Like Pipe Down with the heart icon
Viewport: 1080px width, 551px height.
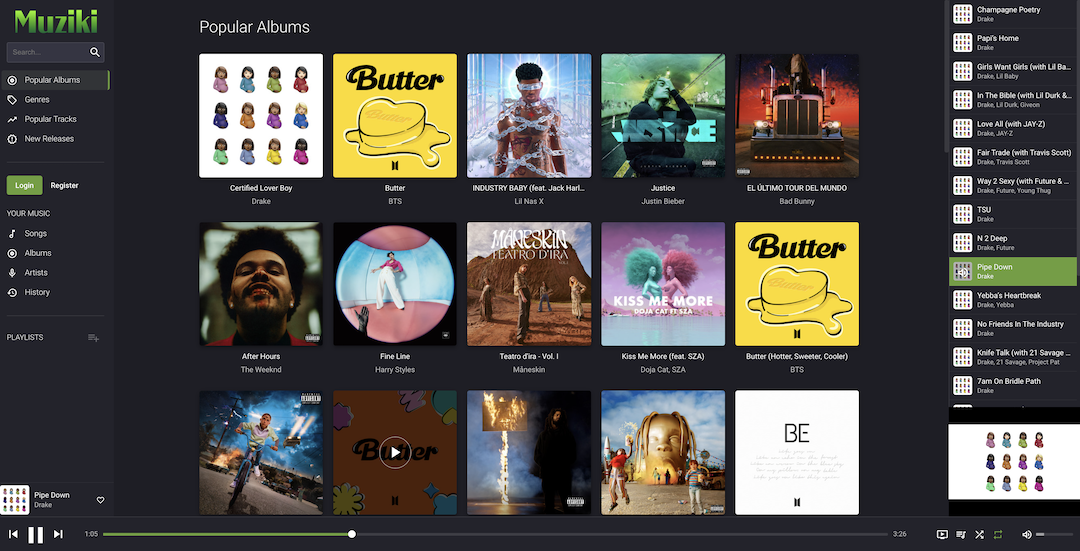point(100,500)
